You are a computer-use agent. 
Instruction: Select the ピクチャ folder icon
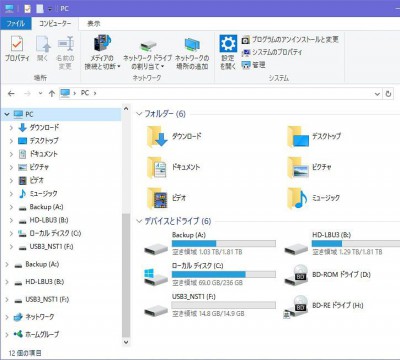(x=298, y=167)
